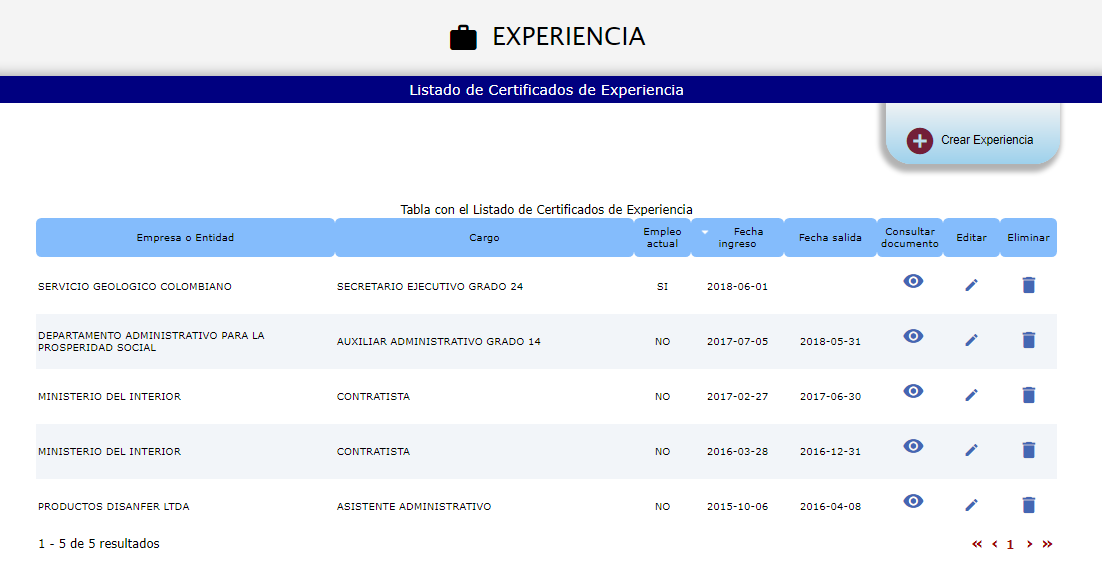Image resolution: width=1102 pixels, height=569 pixels.
Task: Click the exit date 2016-04-08
Action: [830, 506]
